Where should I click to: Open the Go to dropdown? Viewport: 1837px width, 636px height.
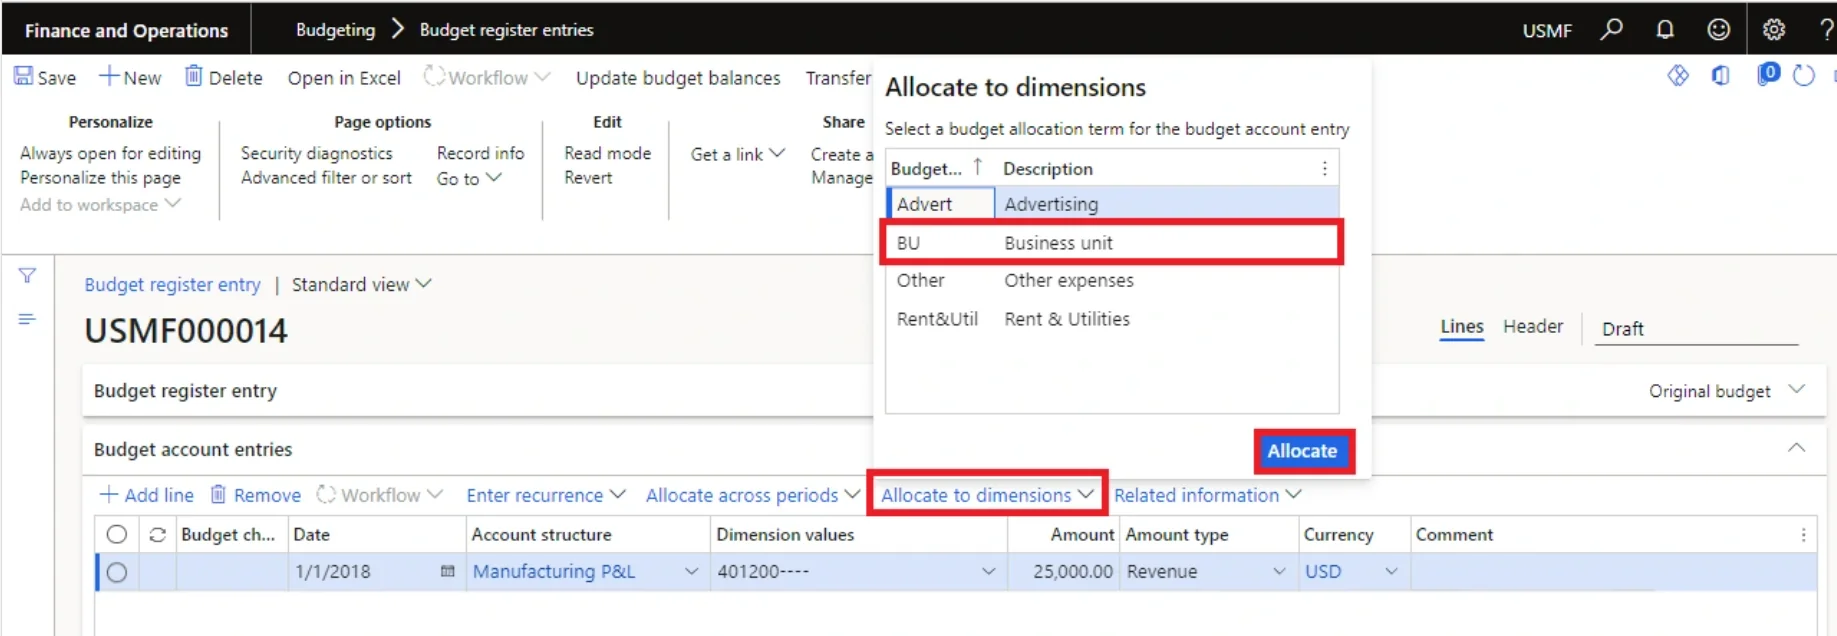pyautogui.click(x=469, y=178)
